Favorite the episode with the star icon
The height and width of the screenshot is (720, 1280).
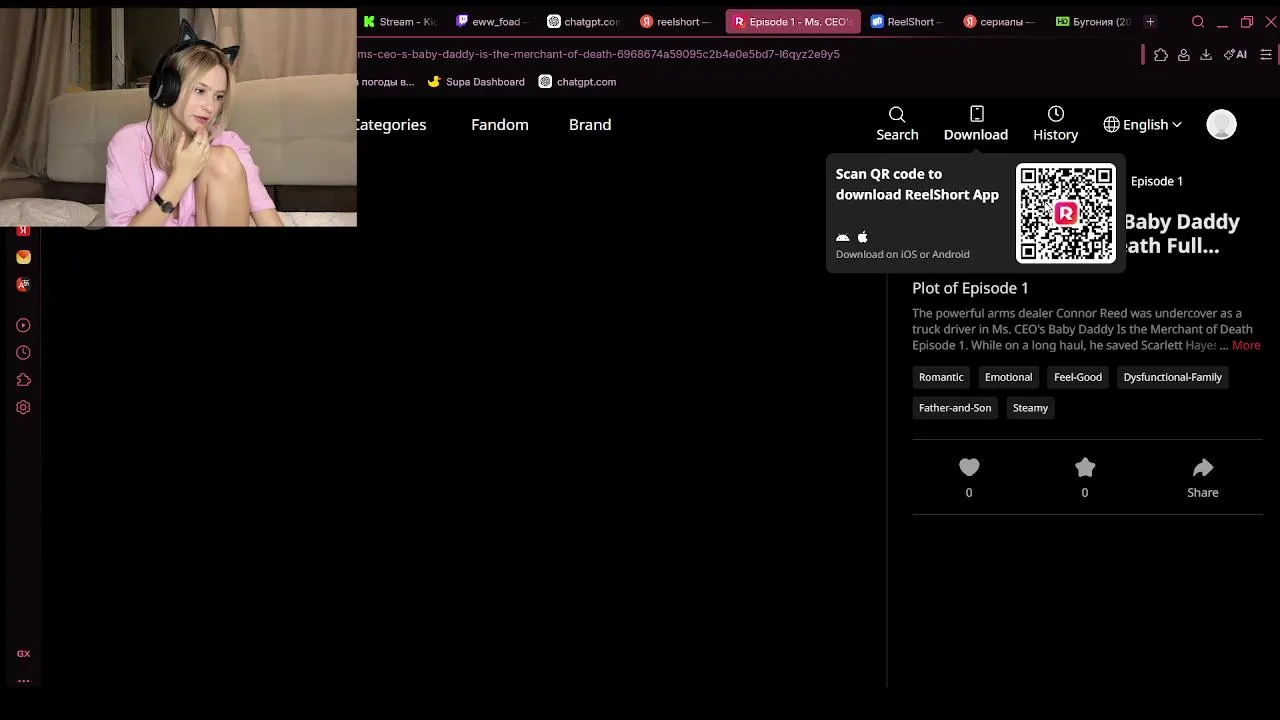(1085, 467)
